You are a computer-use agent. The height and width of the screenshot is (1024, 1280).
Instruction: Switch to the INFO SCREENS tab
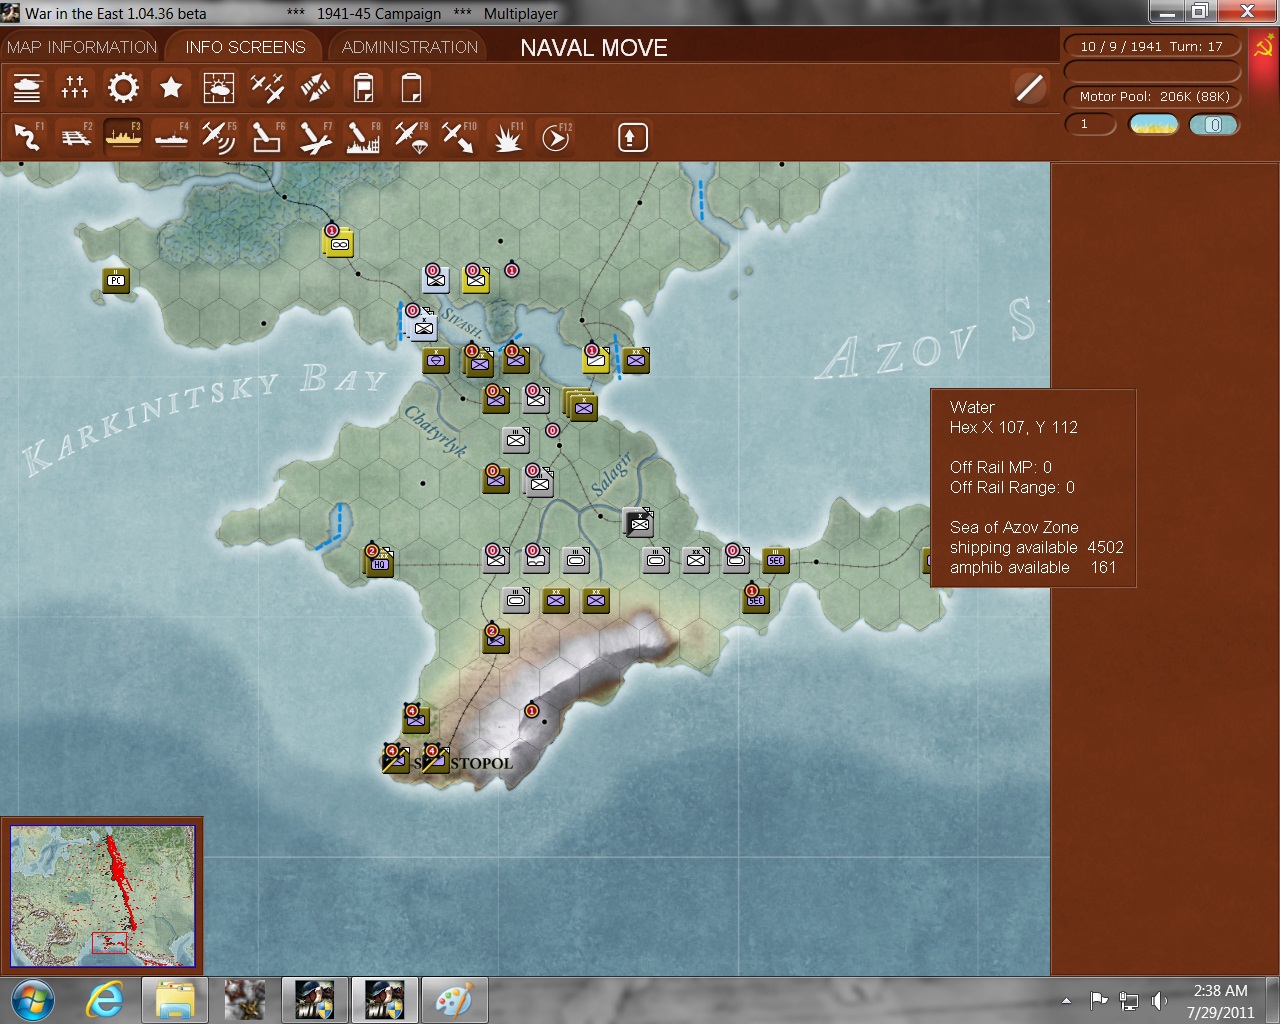(x=245, y=47)
